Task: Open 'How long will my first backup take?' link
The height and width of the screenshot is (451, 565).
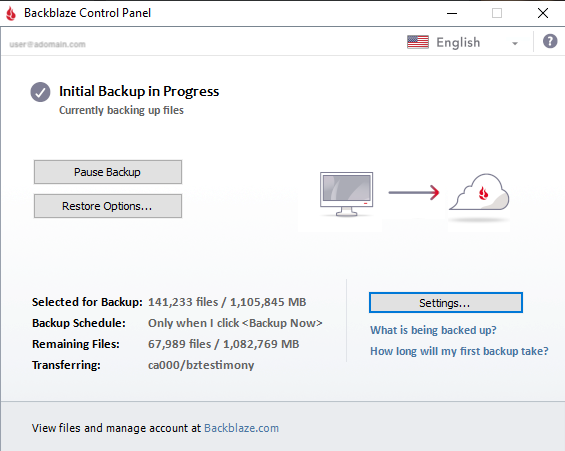Action: click(x=459, y=351)
